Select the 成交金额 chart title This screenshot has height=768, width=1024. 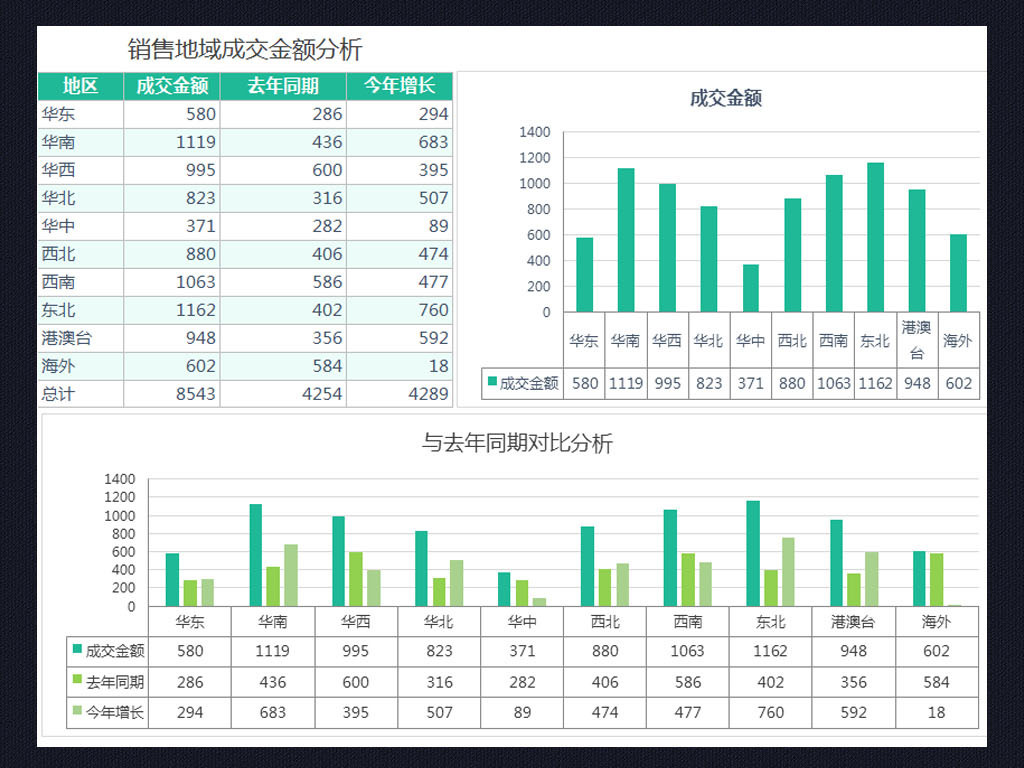click(x=726, y=99)
